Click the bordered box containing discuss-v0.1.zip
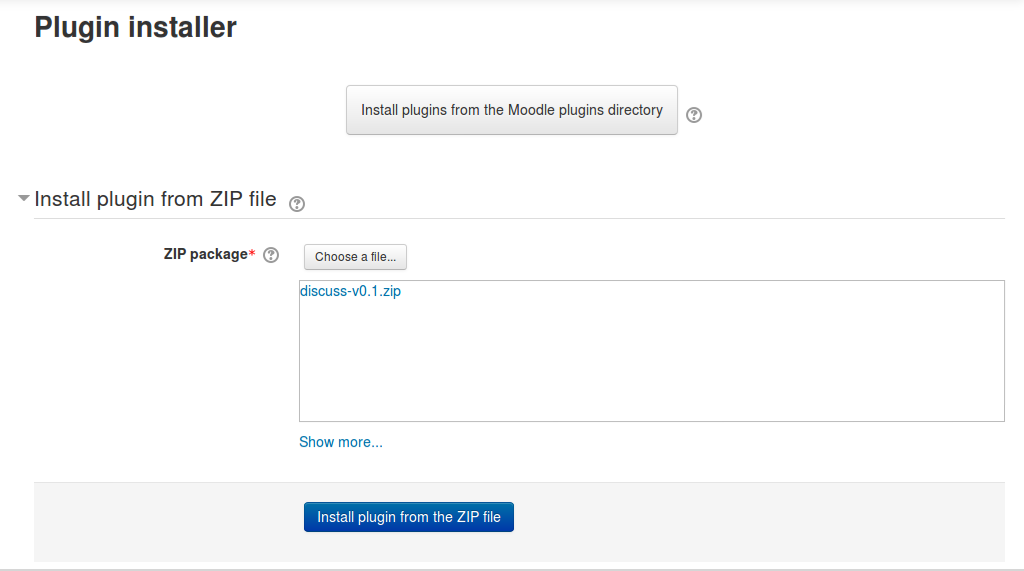The width and height of the screenshot is (1024, 571). (651, 351)
